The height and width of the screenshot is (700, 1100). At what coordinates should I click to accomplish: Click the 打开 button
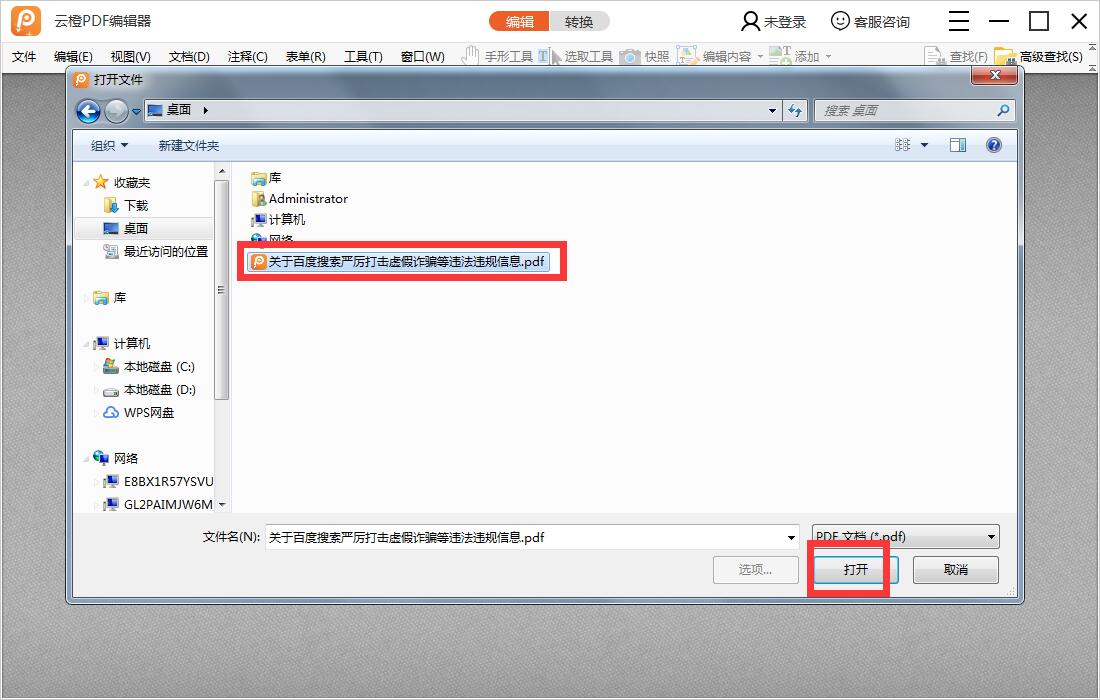[856, 570]
